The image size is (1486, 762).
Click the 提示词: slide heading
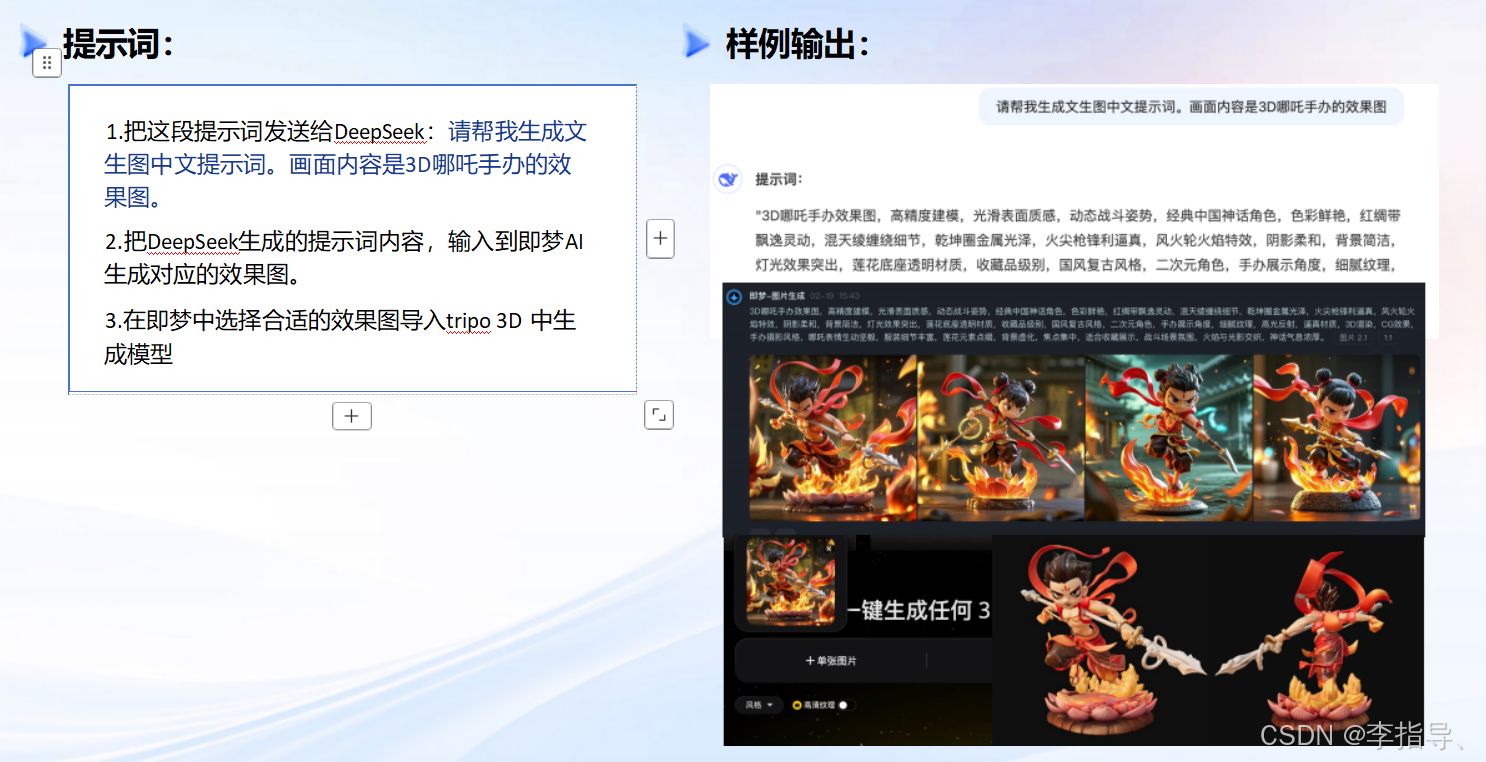coord(119,44)
